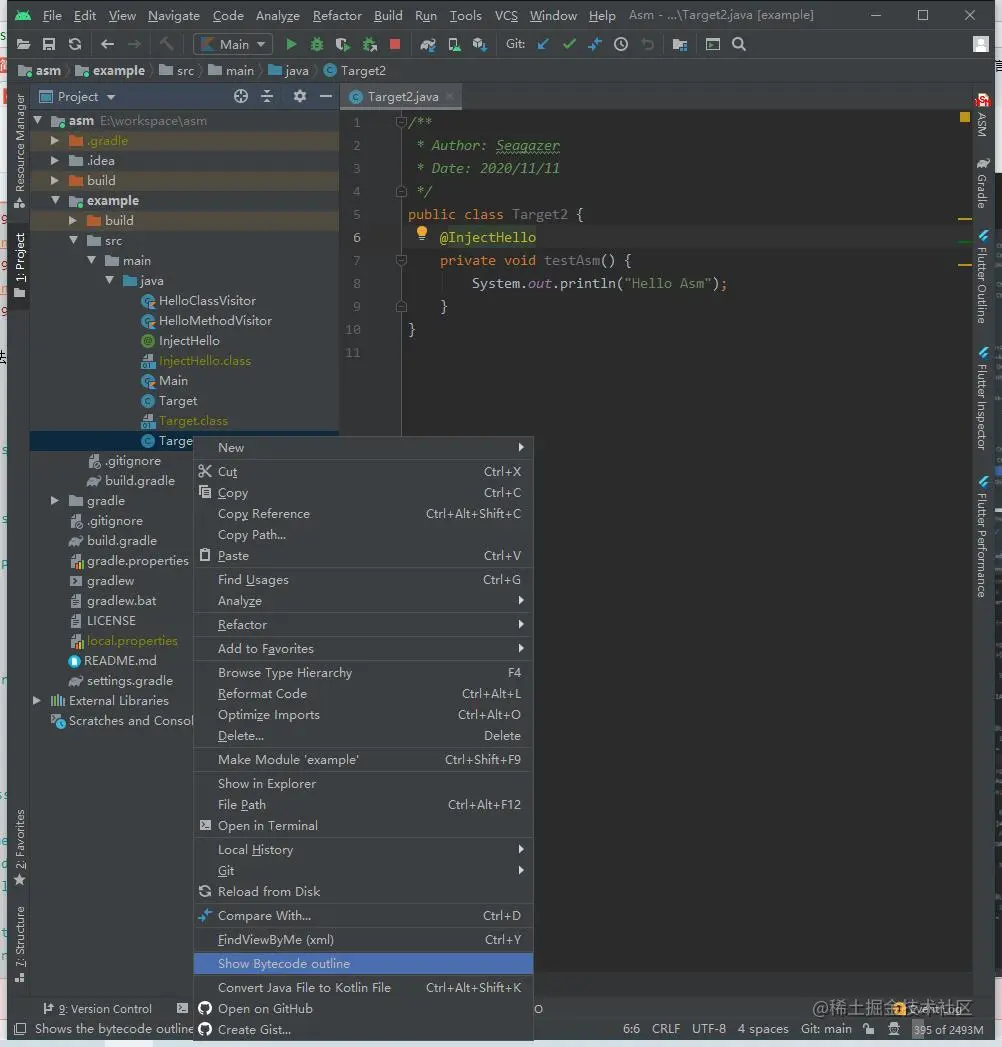
Task: Switch to the Target2.java editor tab
Action: [403, 97]
